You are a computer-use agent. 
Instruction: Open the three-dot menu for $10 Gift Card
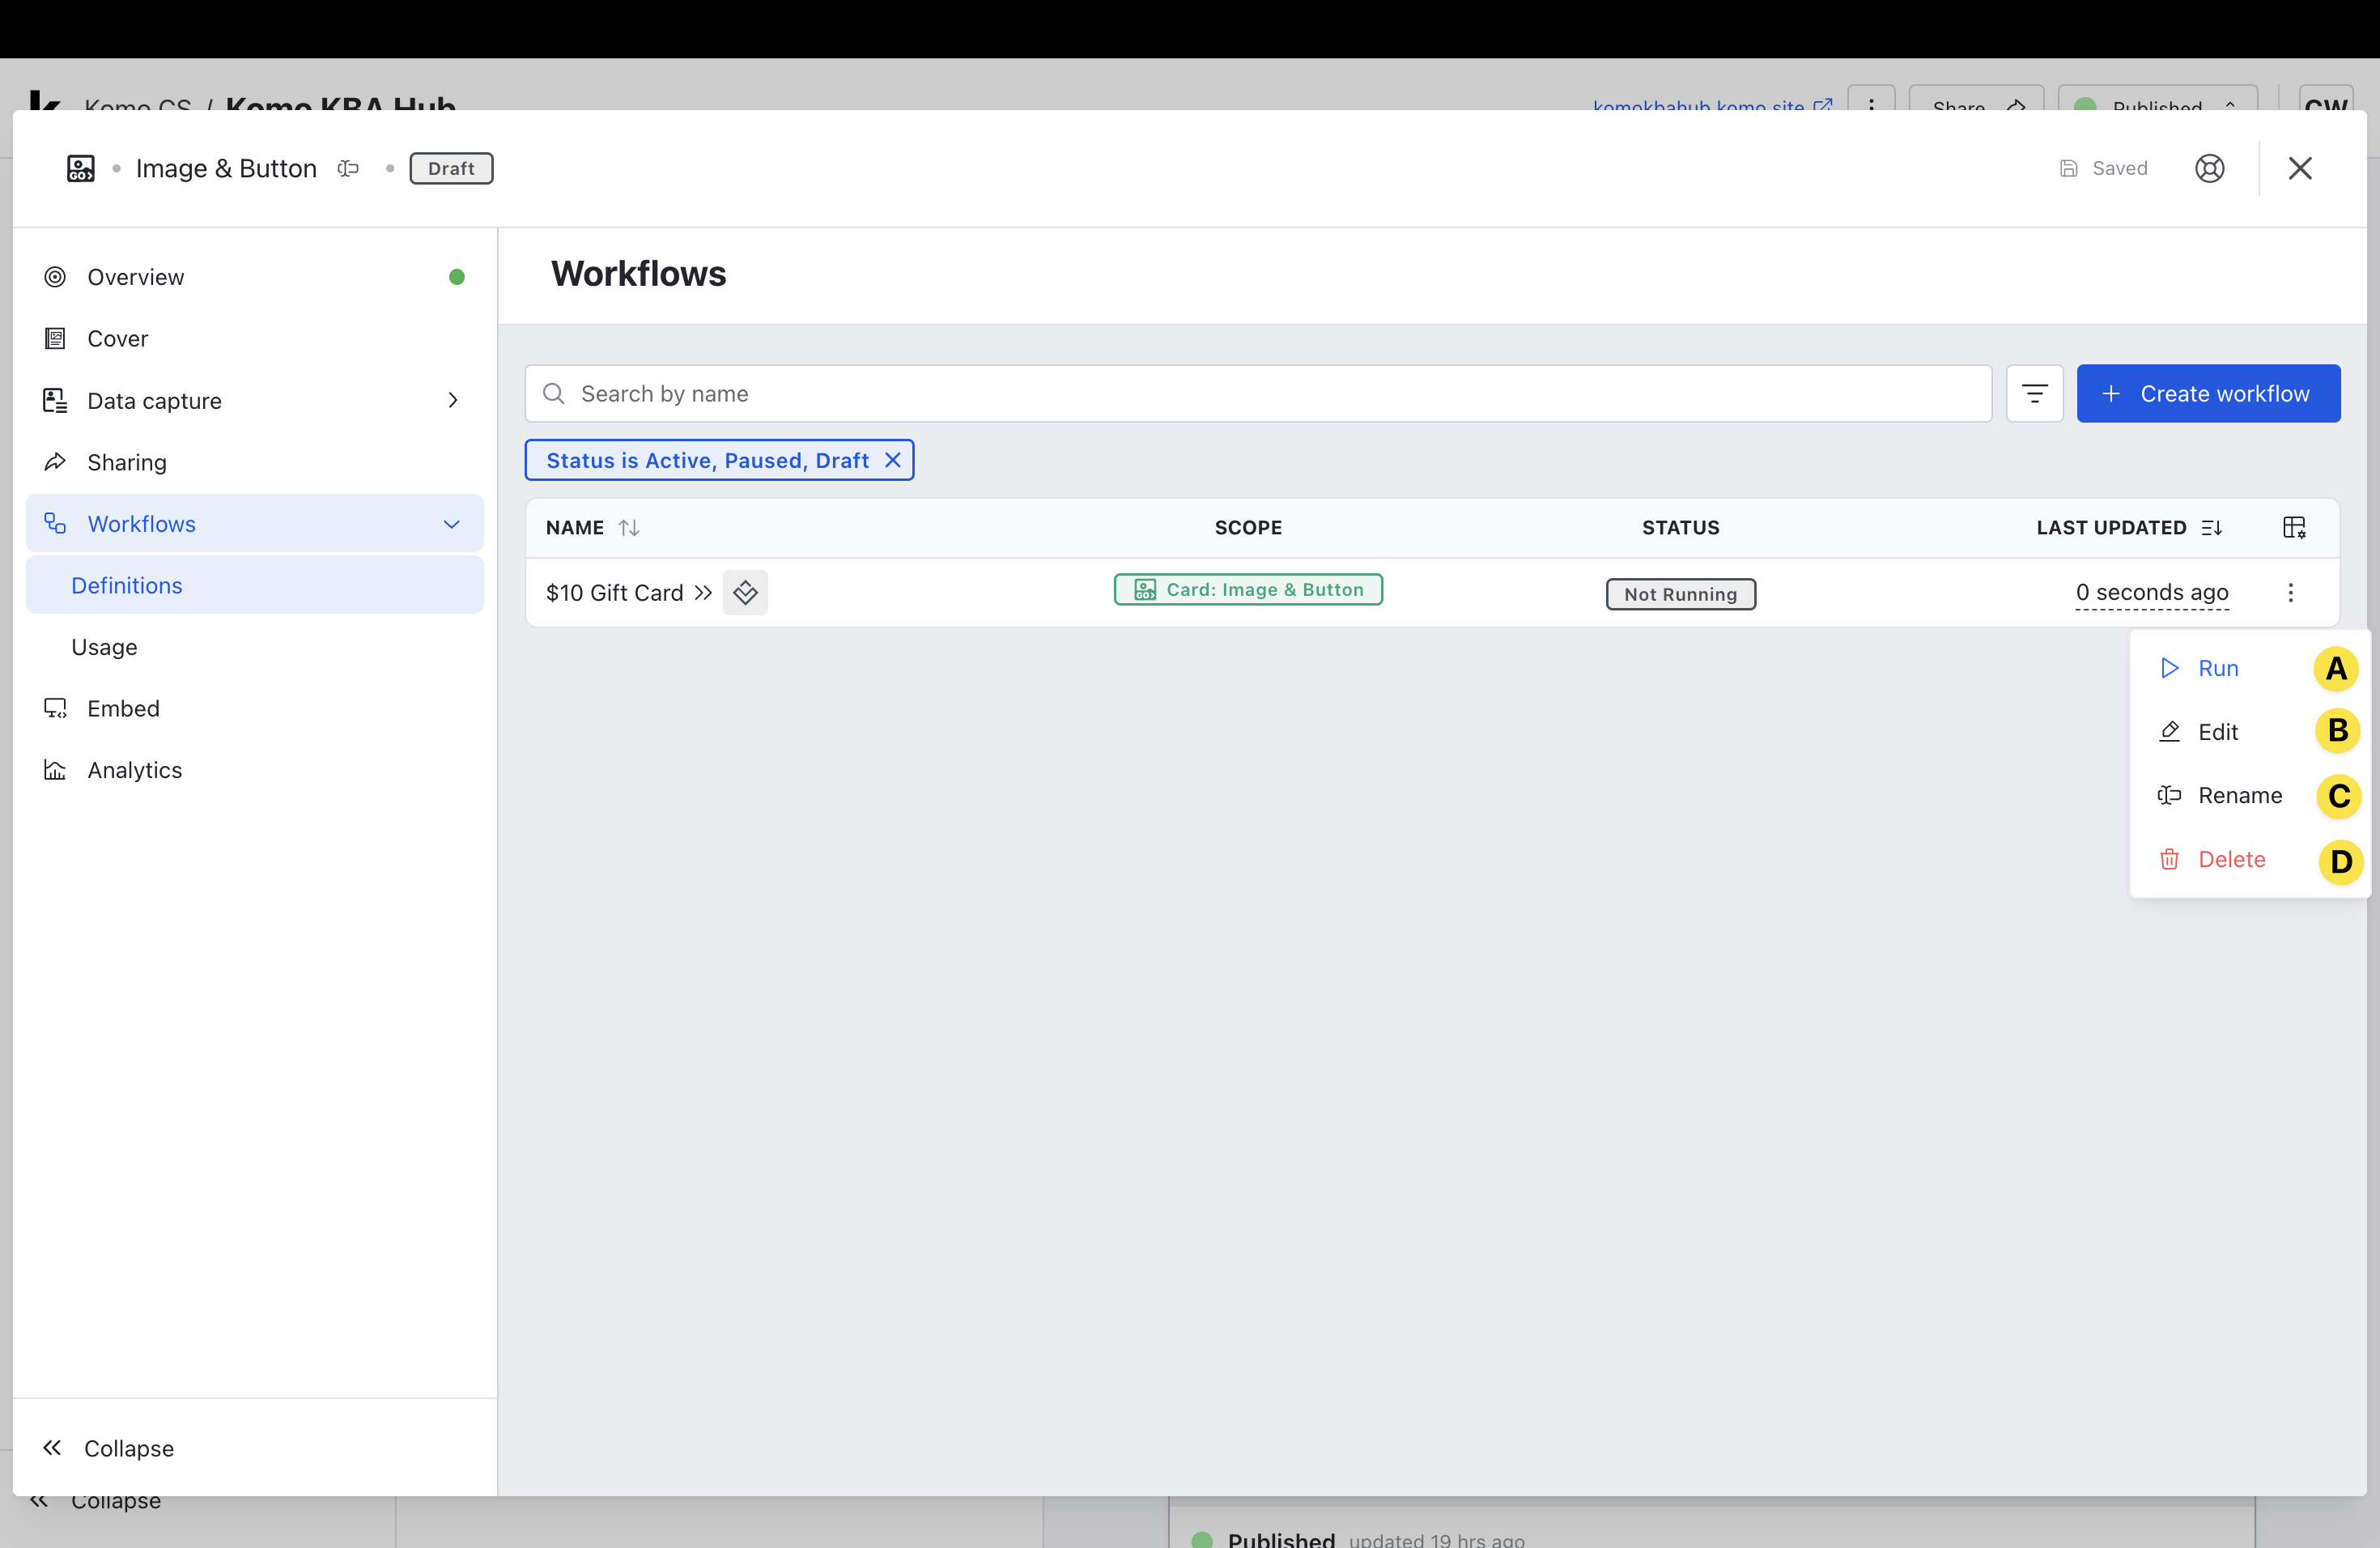click(x=2290, y=593)
